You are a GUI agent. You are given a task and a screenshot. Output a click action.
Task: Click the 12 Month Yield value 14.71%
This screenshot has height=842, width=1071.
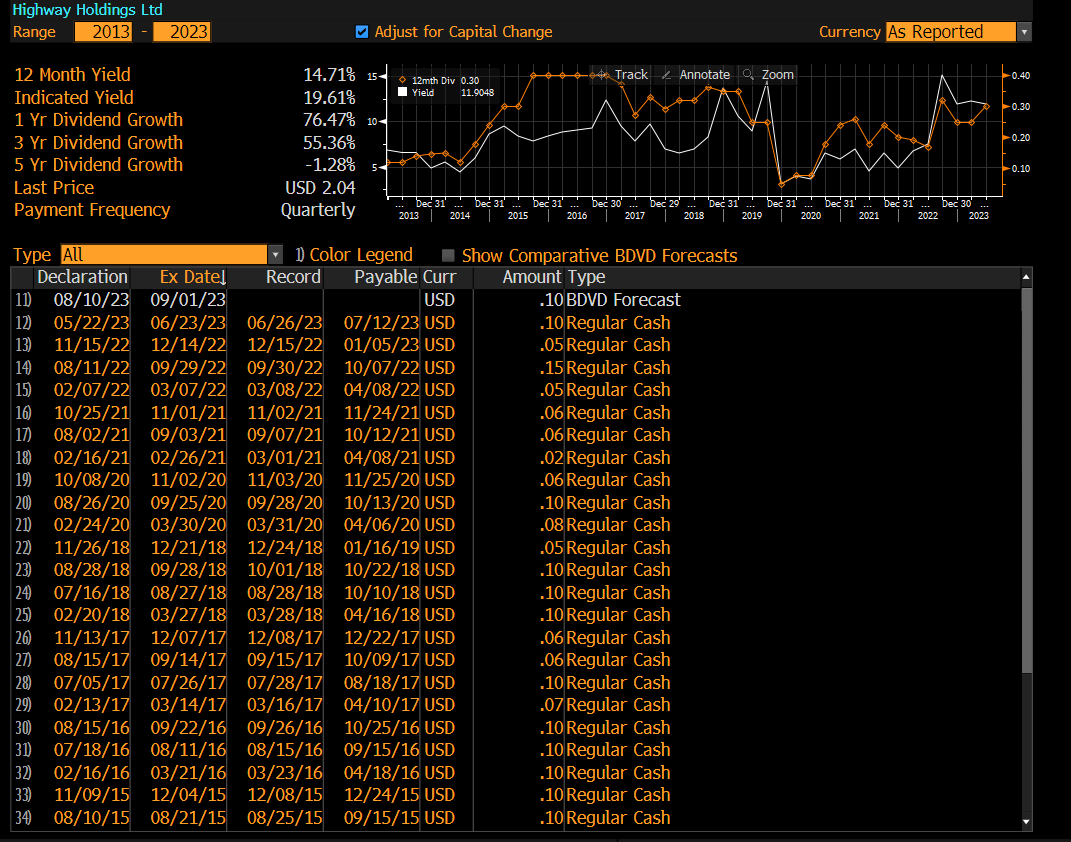(x=329, y=74)
